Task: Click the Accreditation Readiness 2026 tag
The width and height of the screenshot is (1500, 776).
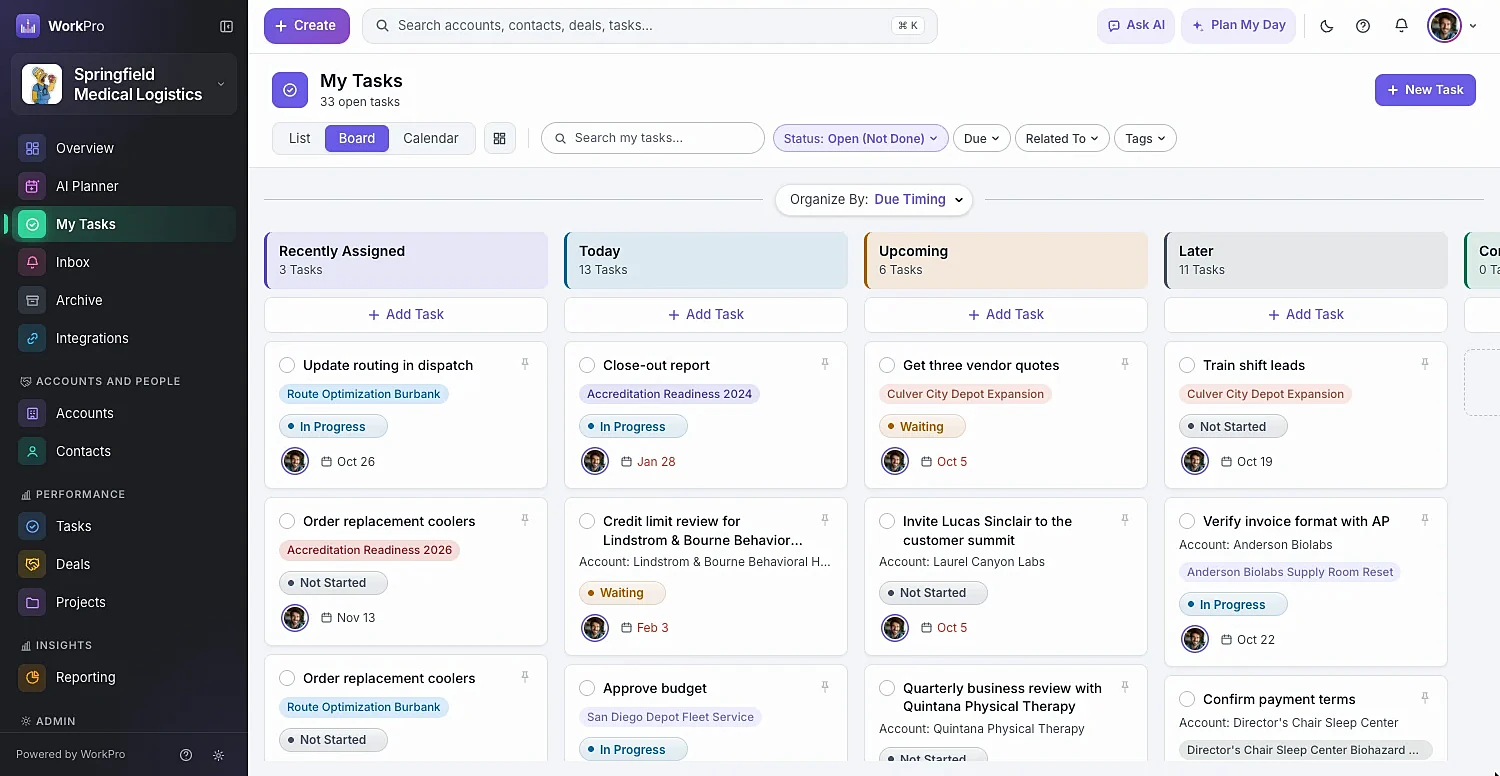Action: [x=369, y=550]
